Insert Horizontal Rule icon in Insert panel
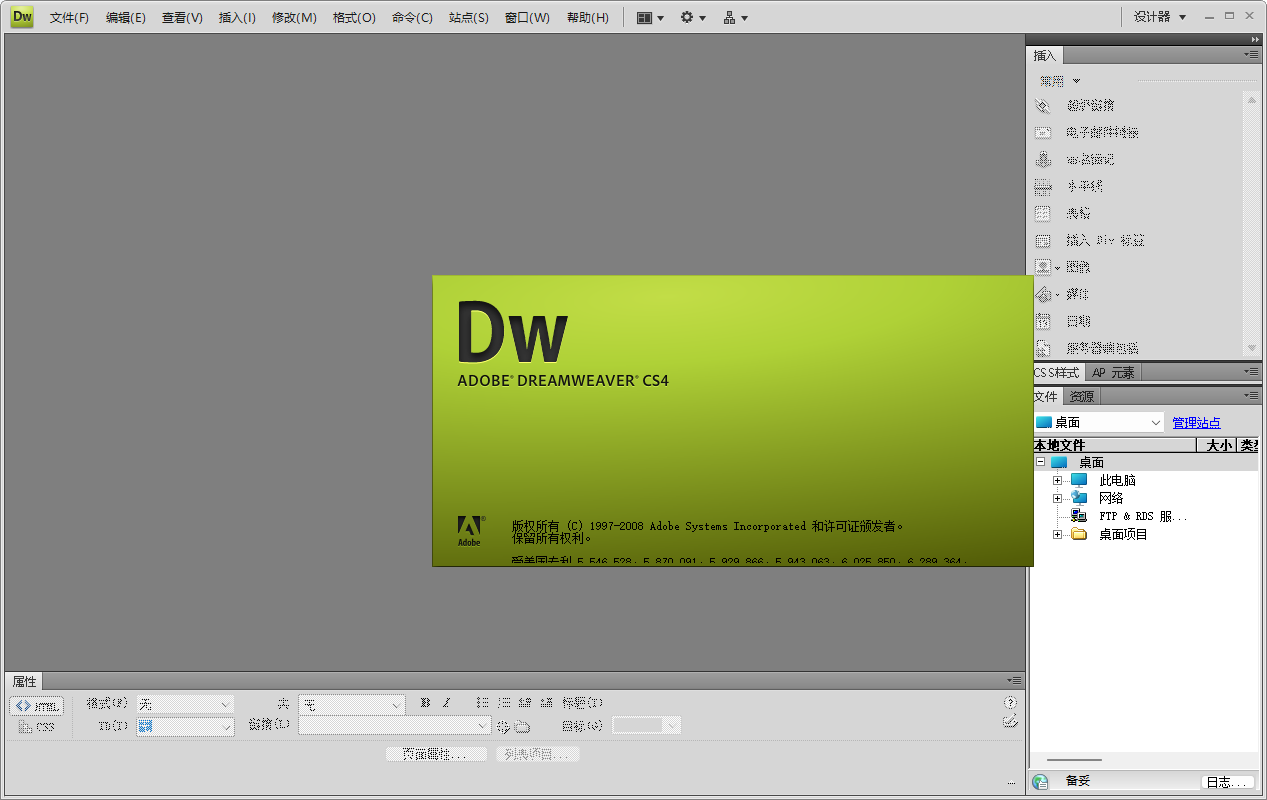The image size is (1267, 800). (1043, 186)
